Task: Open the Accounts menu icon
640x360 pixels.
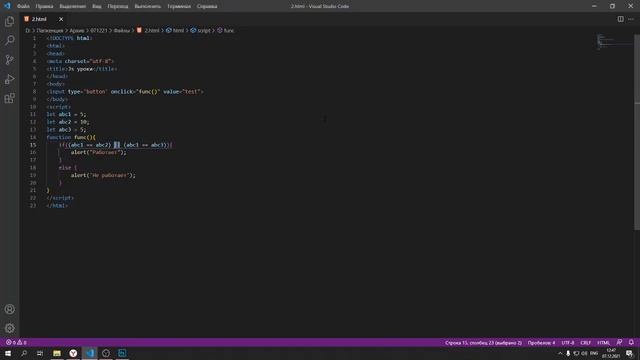Action: (9, 309)
